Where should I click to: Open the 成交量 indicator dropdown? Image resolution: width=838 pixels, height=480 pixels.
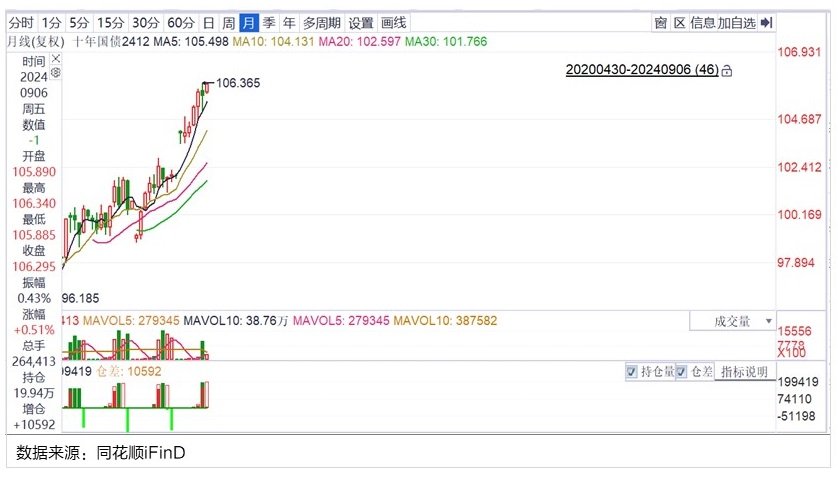pyautogui.click(x=732, y=321)
